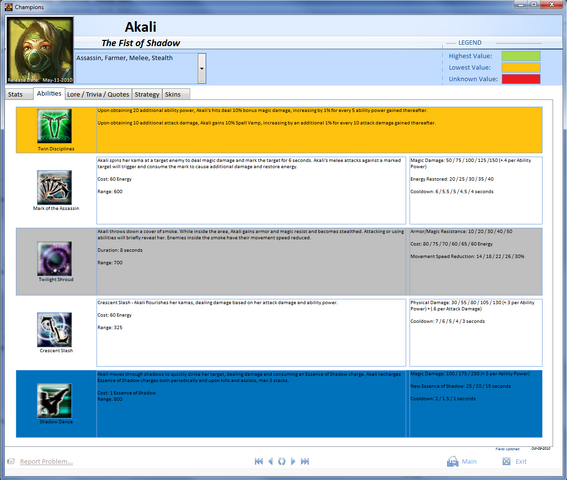This screenshot has height=480, width=567.
Task: Close the Champions window
Action: click(x=552, y=5)
